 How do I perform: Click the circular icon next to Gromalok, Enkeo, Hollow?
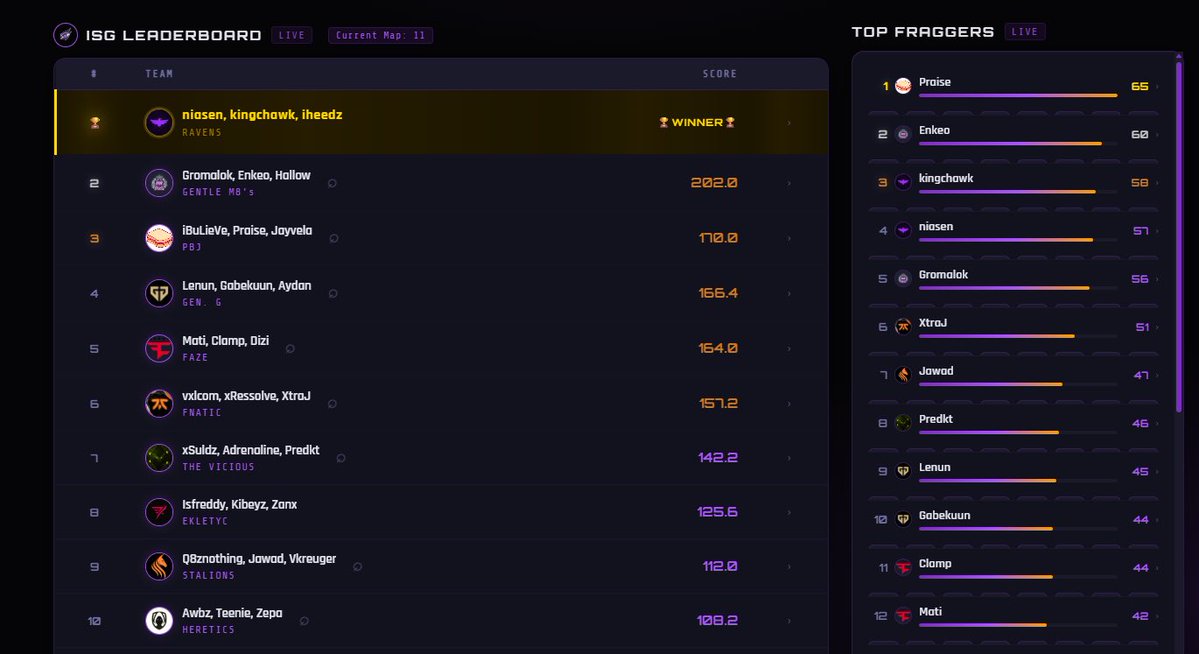[333, 183]
